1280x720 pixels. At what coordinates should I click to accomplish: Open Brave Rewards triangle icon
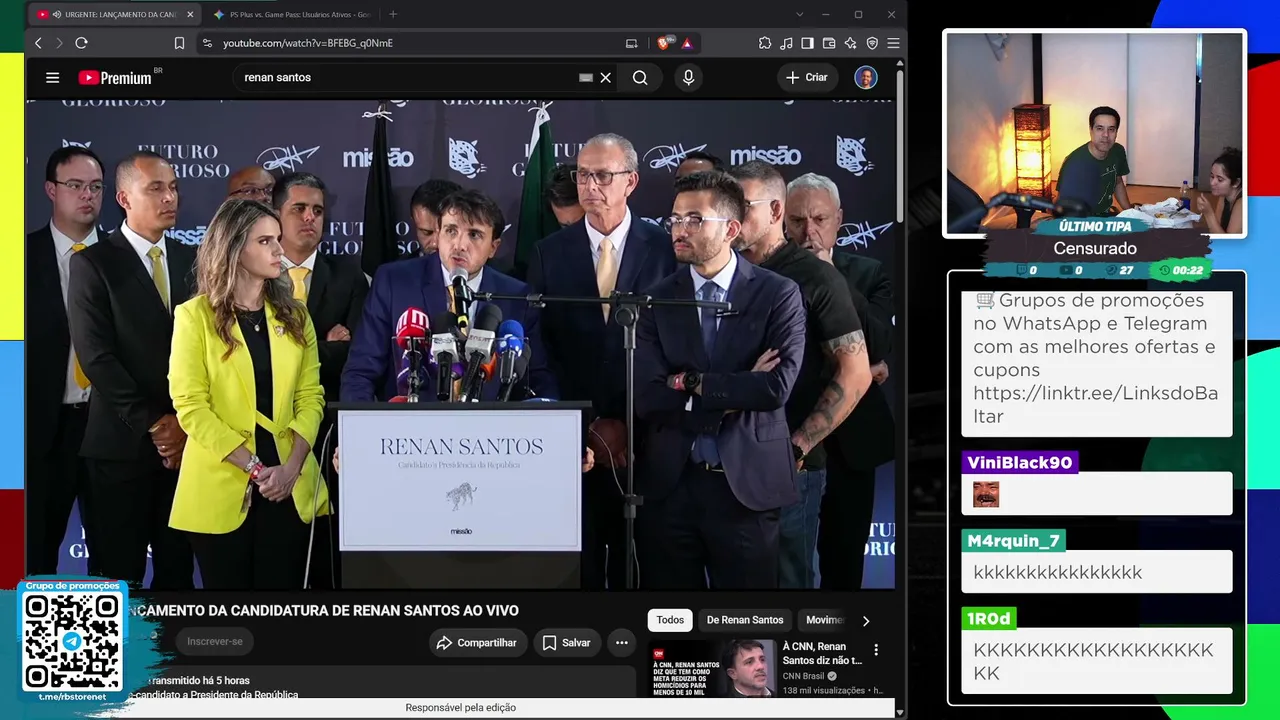(687, 43)
